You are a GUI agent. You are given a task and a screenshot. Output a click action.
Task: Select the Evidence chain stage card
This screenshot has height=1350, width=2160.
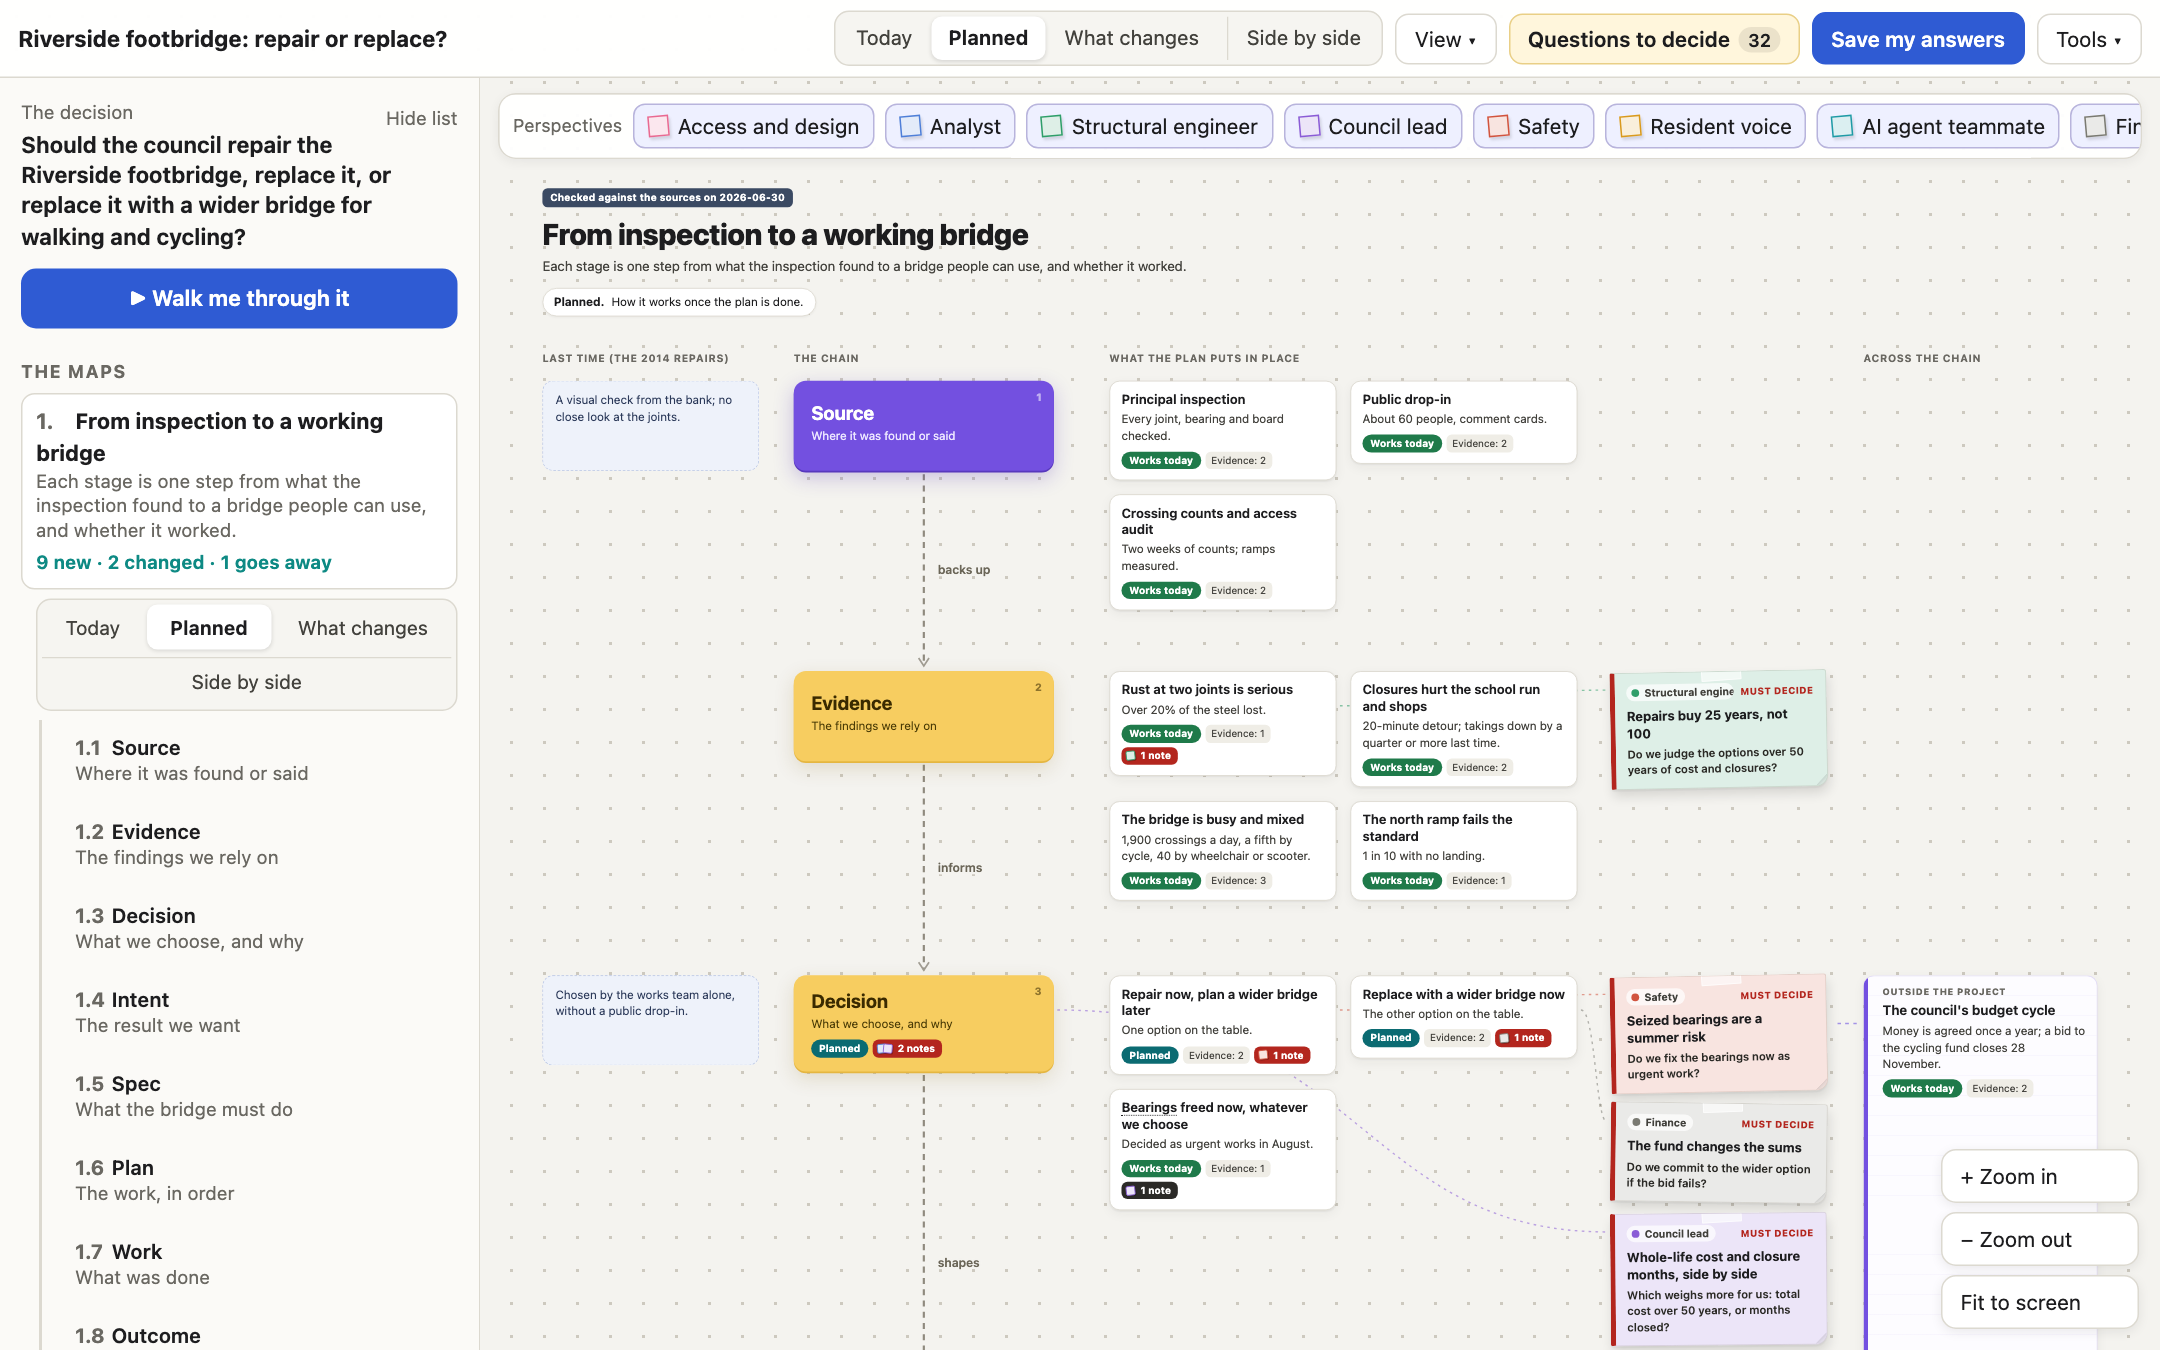coord(923,717)
